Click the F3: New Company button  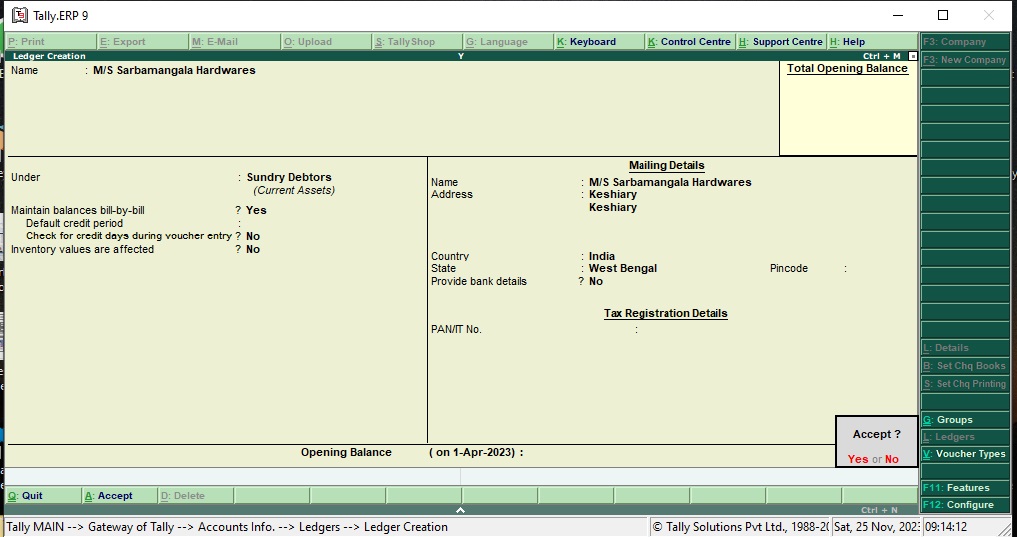[x=965, y=60]
